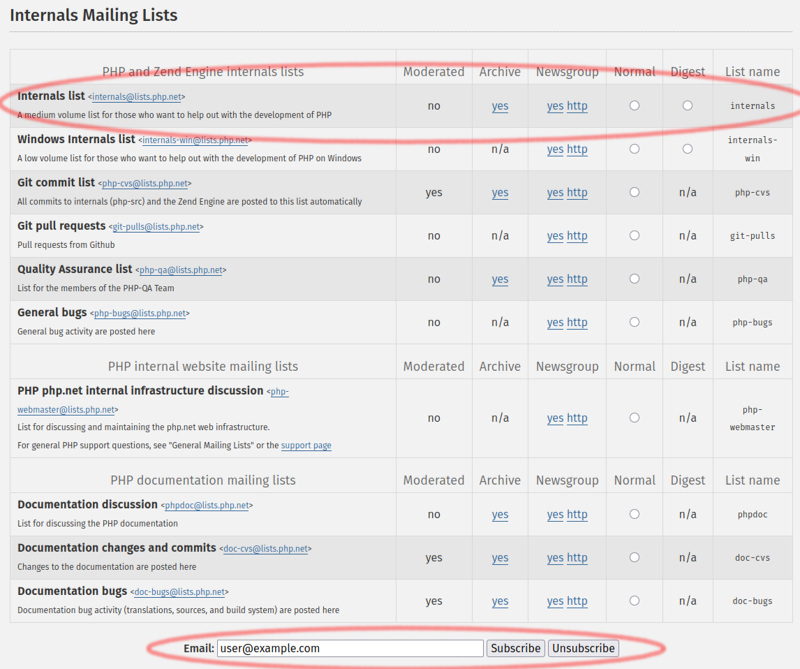800x669 pixels.
Task: Select Normal radio for General bugs
Action: [x=634, y=323]
